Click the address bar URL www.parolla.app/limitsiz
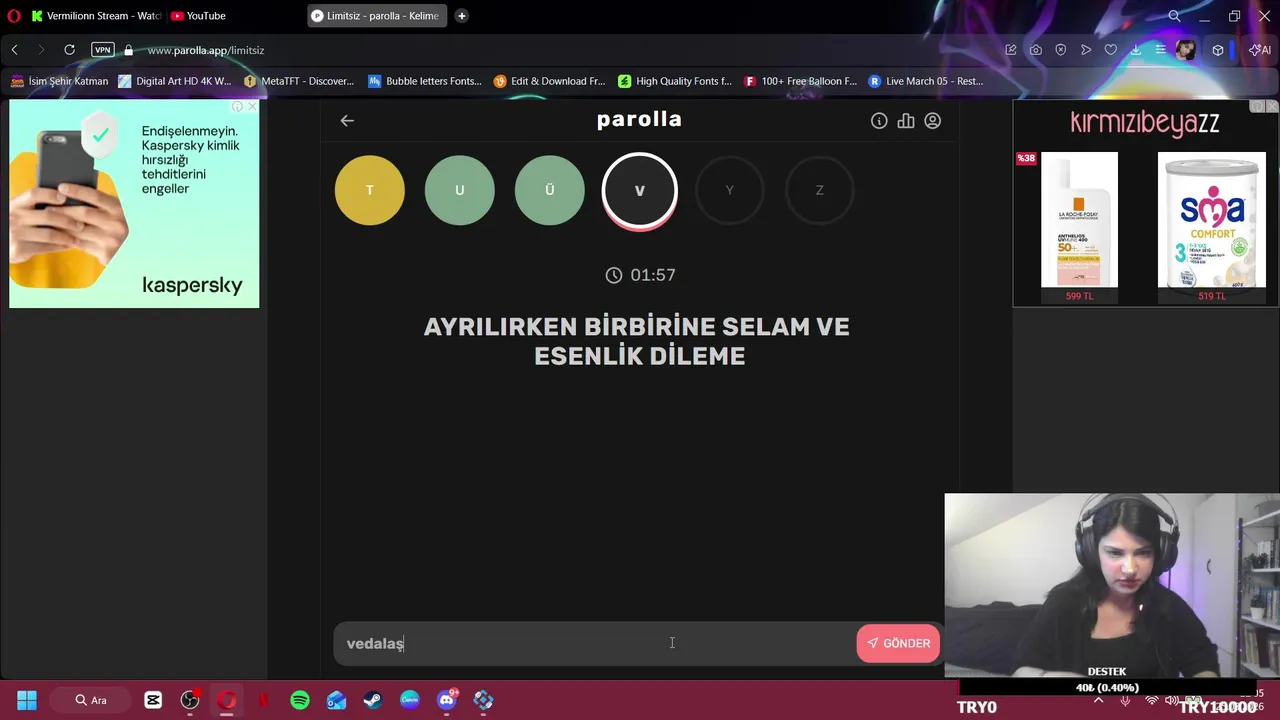This screenshot has height=720, width=1280. [206, 50]
